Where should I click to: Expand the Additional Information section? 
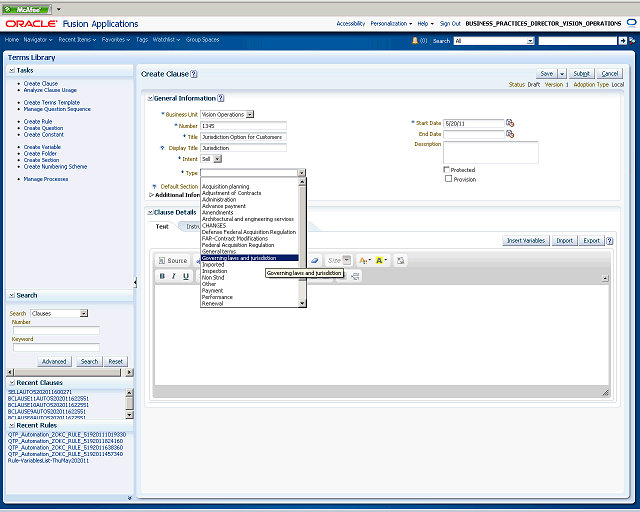151,195
